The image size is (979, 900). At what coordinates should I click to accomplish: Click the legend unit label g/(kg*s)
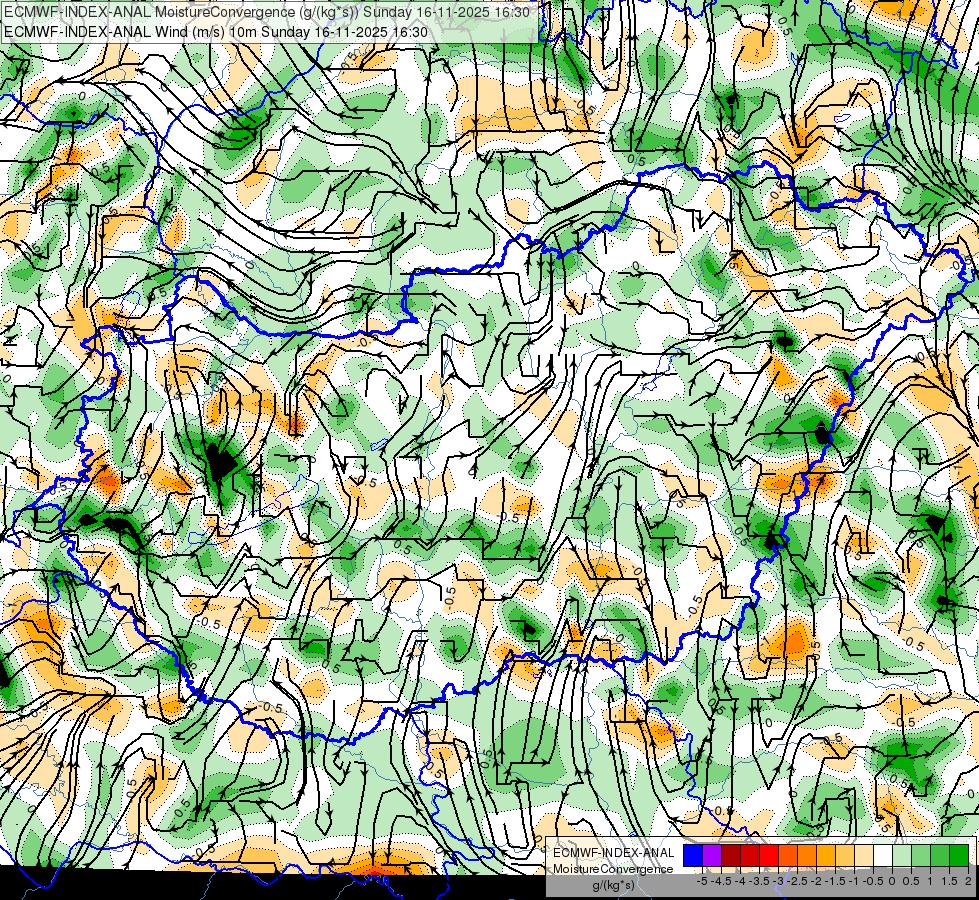[614, 885]
